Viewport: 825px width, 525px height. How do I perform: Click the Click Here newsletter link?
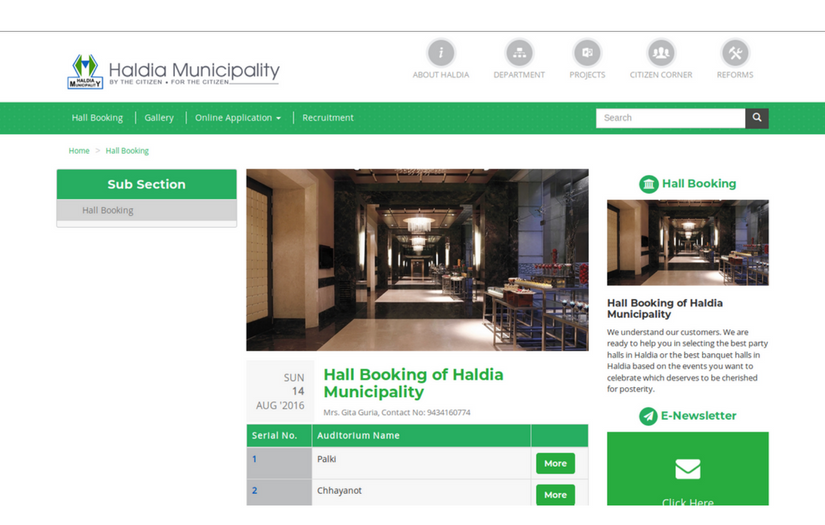[x=688, y=502]
